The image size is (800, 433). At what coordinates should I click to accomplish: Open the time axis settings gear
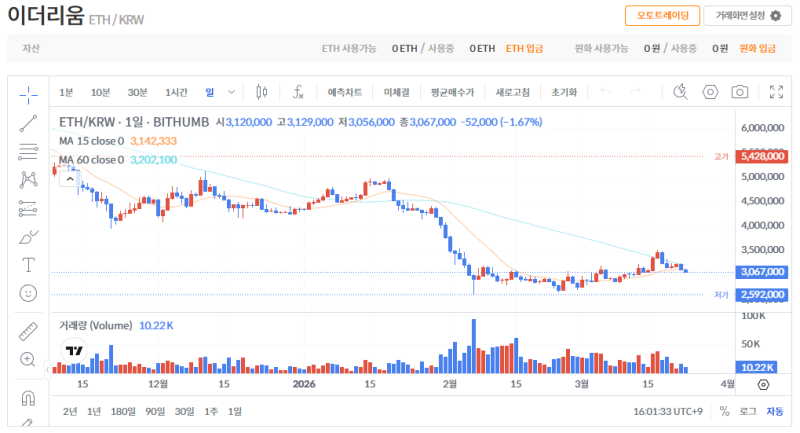click(763, 385)
